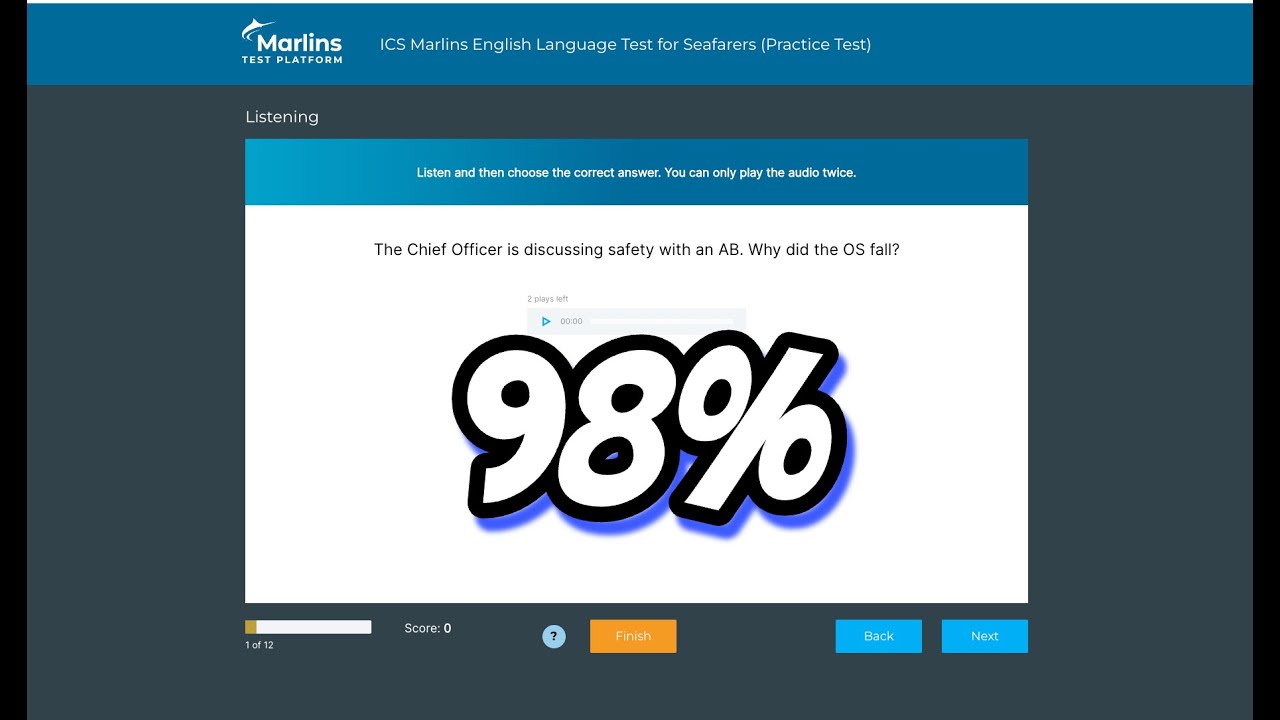Image resolution: width=1280 pixels, height=720 pixels.
Task: Click the orange Finish button
Action: pos(633,636)
